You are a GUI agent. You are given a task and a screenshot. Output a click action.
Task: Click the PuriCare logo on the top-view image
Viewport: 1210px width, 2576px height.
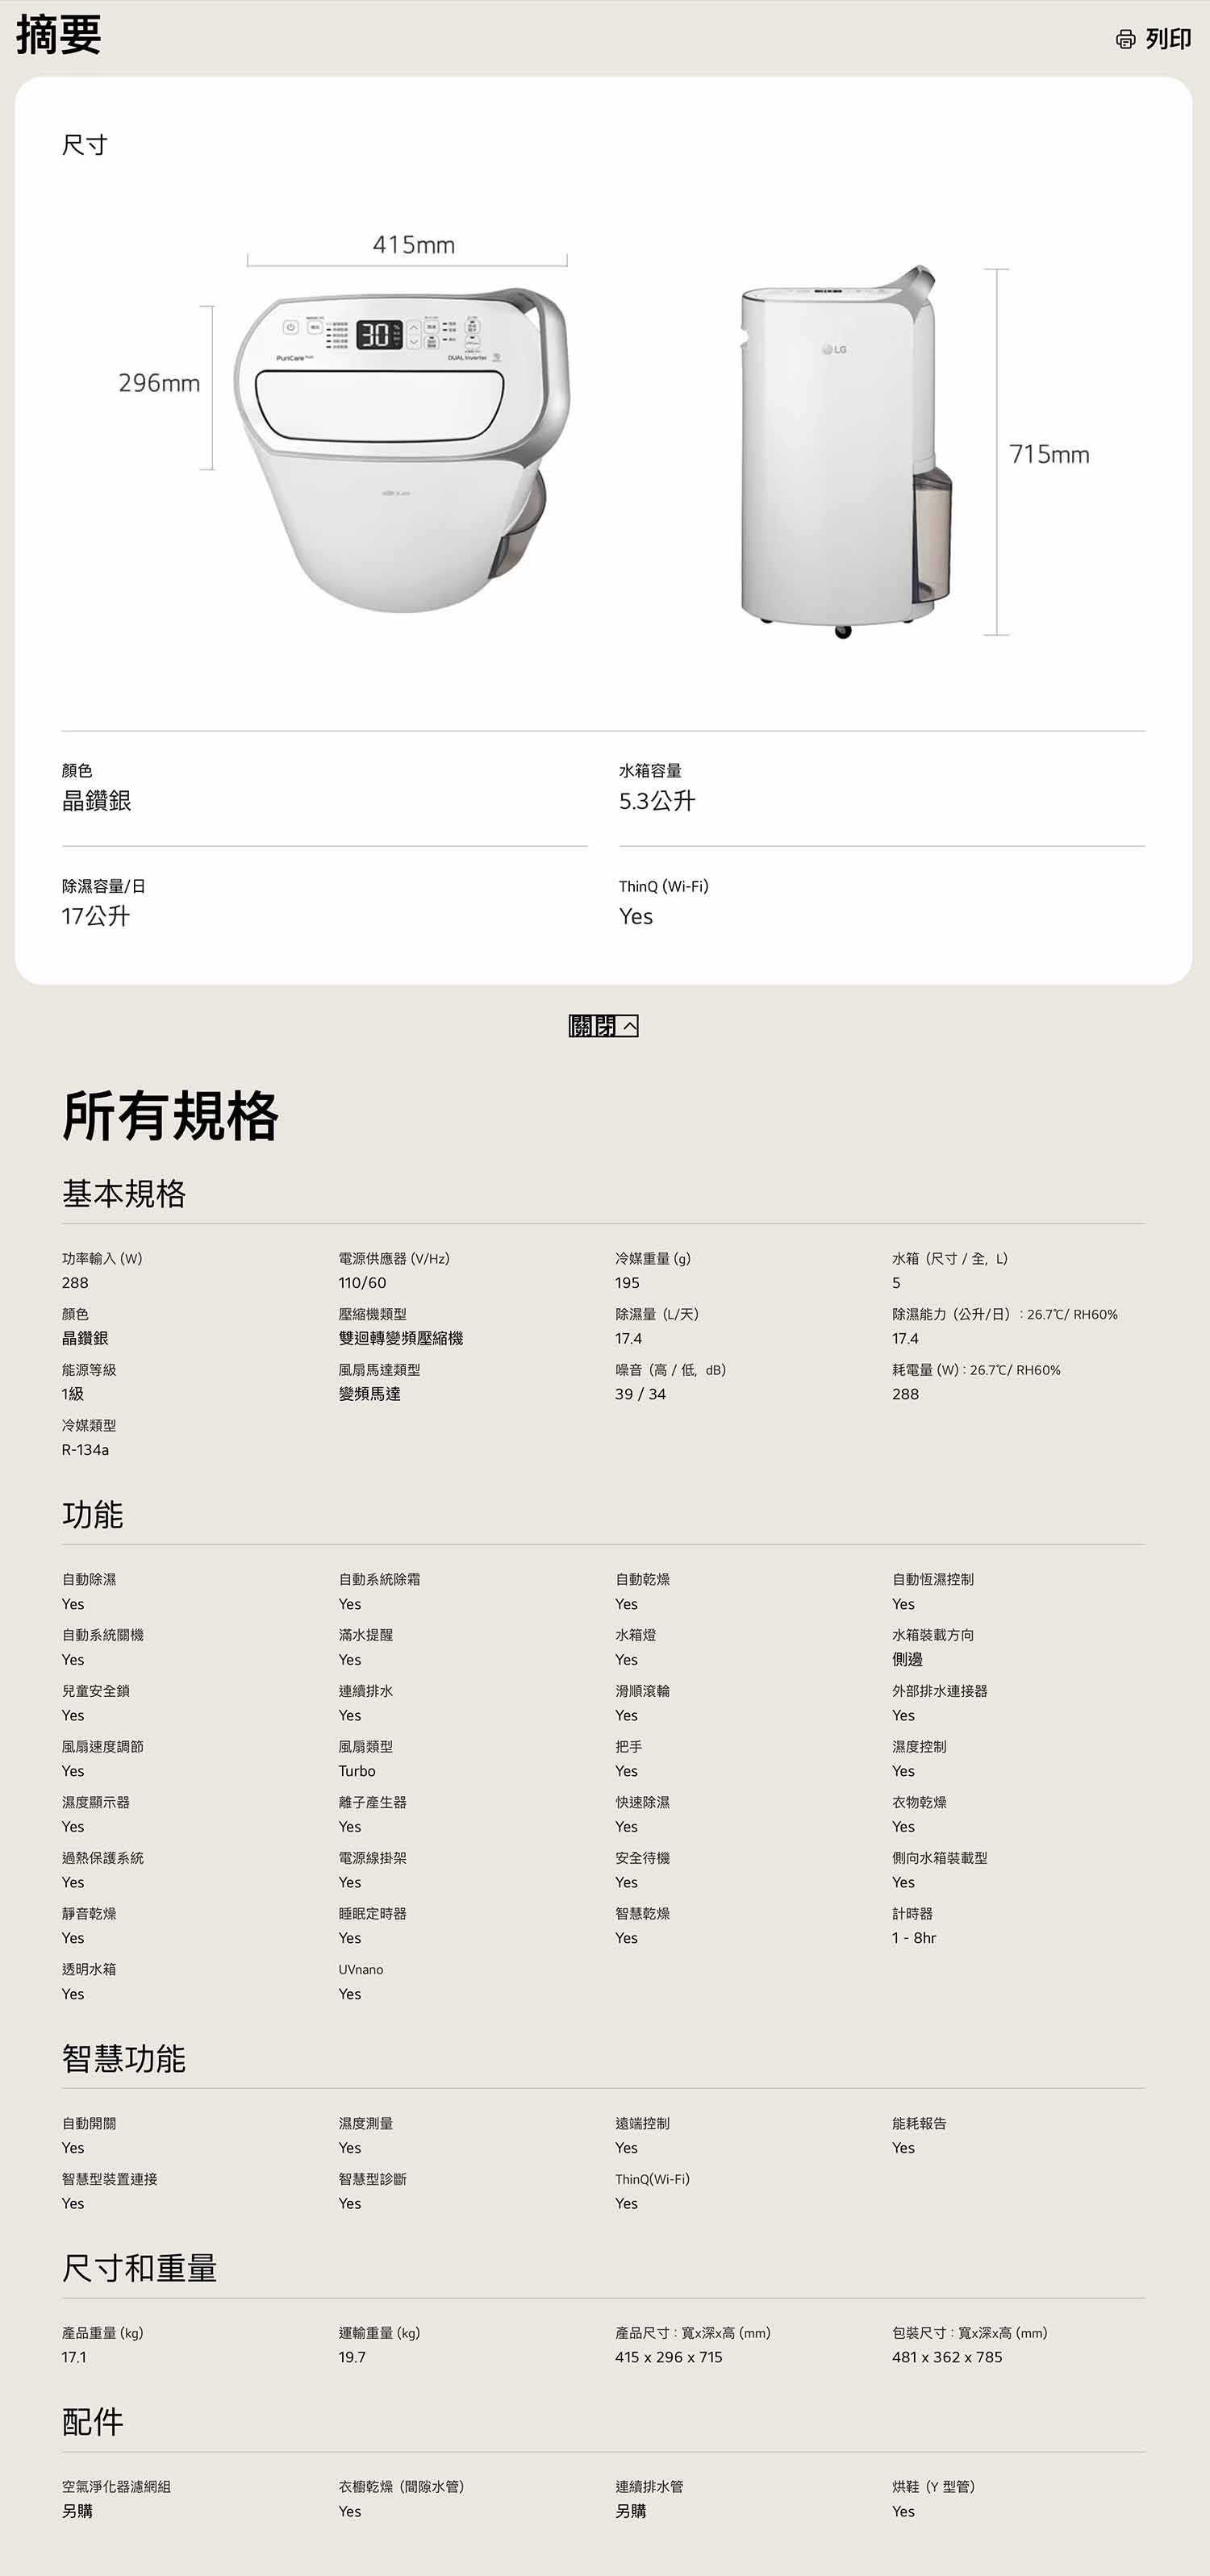[x=294, y=357]
